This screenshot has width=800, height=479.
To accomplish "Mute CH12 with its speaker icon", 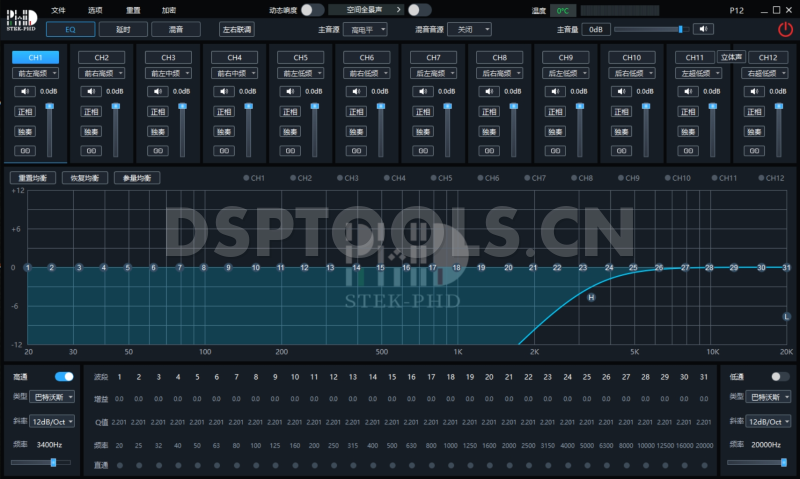I will 754,91.
